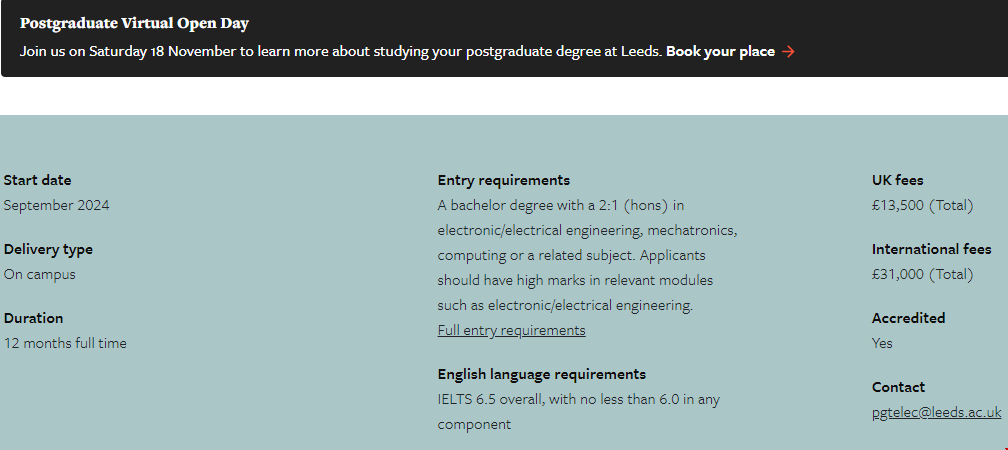Click the Duration label
The image size is (1008, 450).
(33, 318)
